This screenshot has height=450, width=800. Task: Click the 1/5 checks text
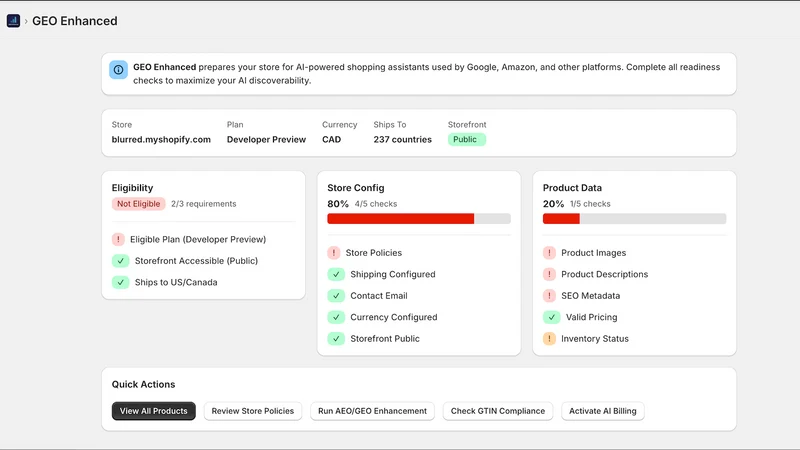(590, 204)
